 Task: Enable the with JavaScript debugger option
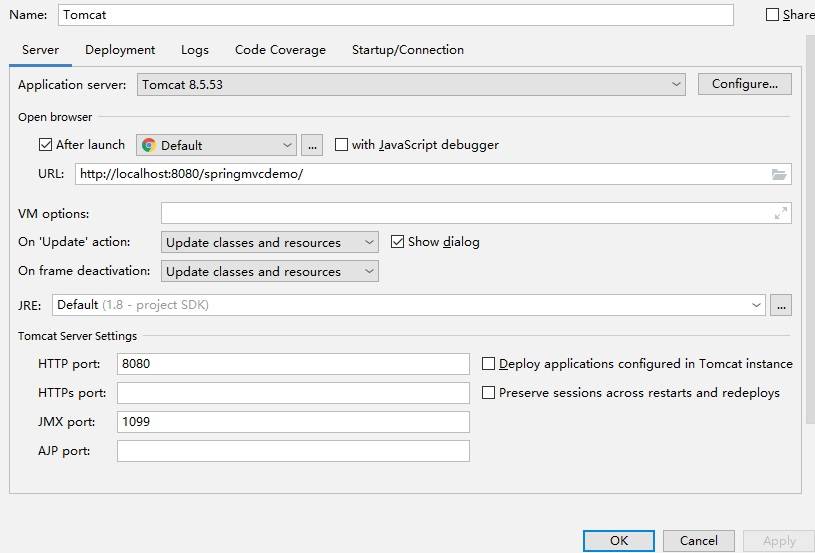342,145
